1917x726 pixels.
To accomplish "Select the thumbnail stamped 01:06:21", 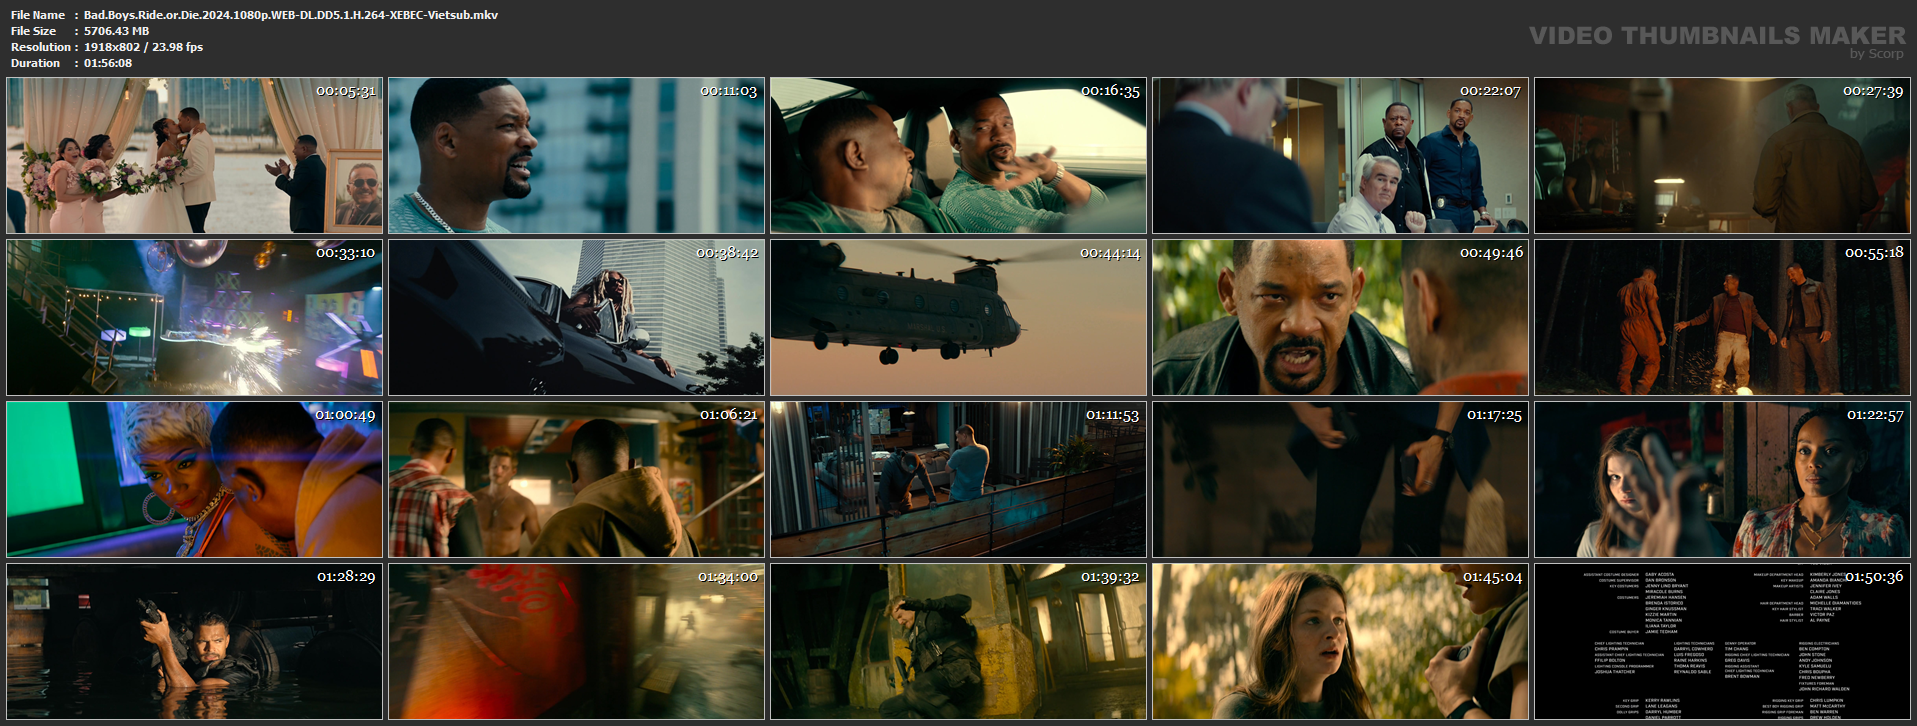I will (x=576, y=479).
